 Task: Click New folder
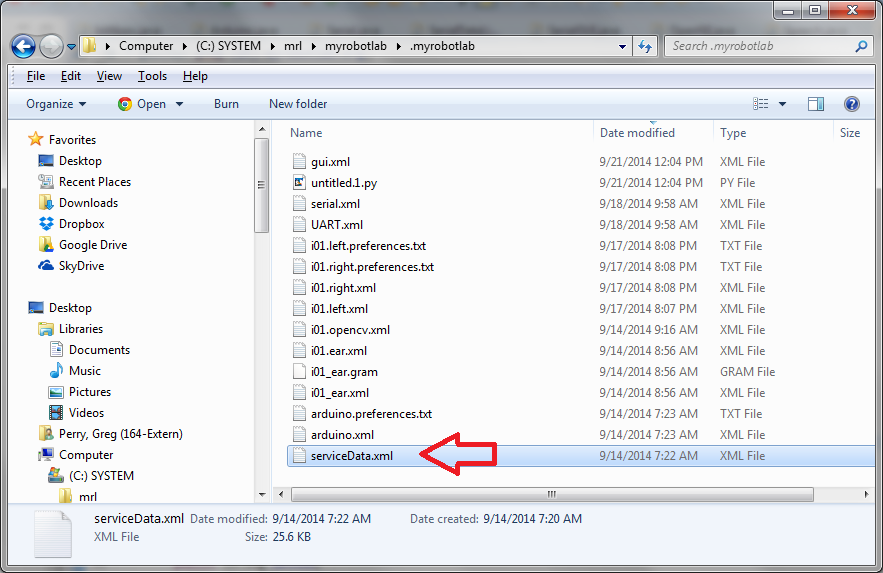pyautogui.click(x=298, y=104)
